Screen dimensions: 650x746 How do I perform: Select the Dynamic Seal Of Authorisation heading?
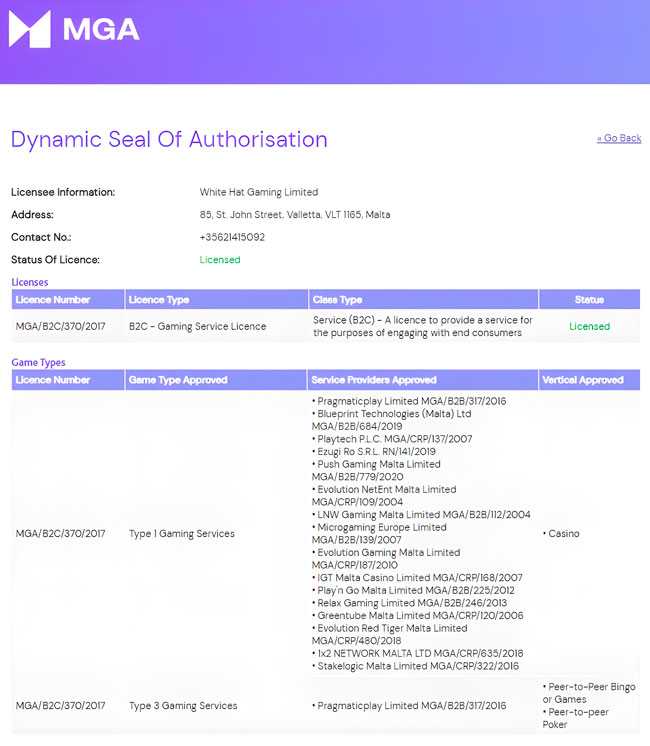coord(169,139)
